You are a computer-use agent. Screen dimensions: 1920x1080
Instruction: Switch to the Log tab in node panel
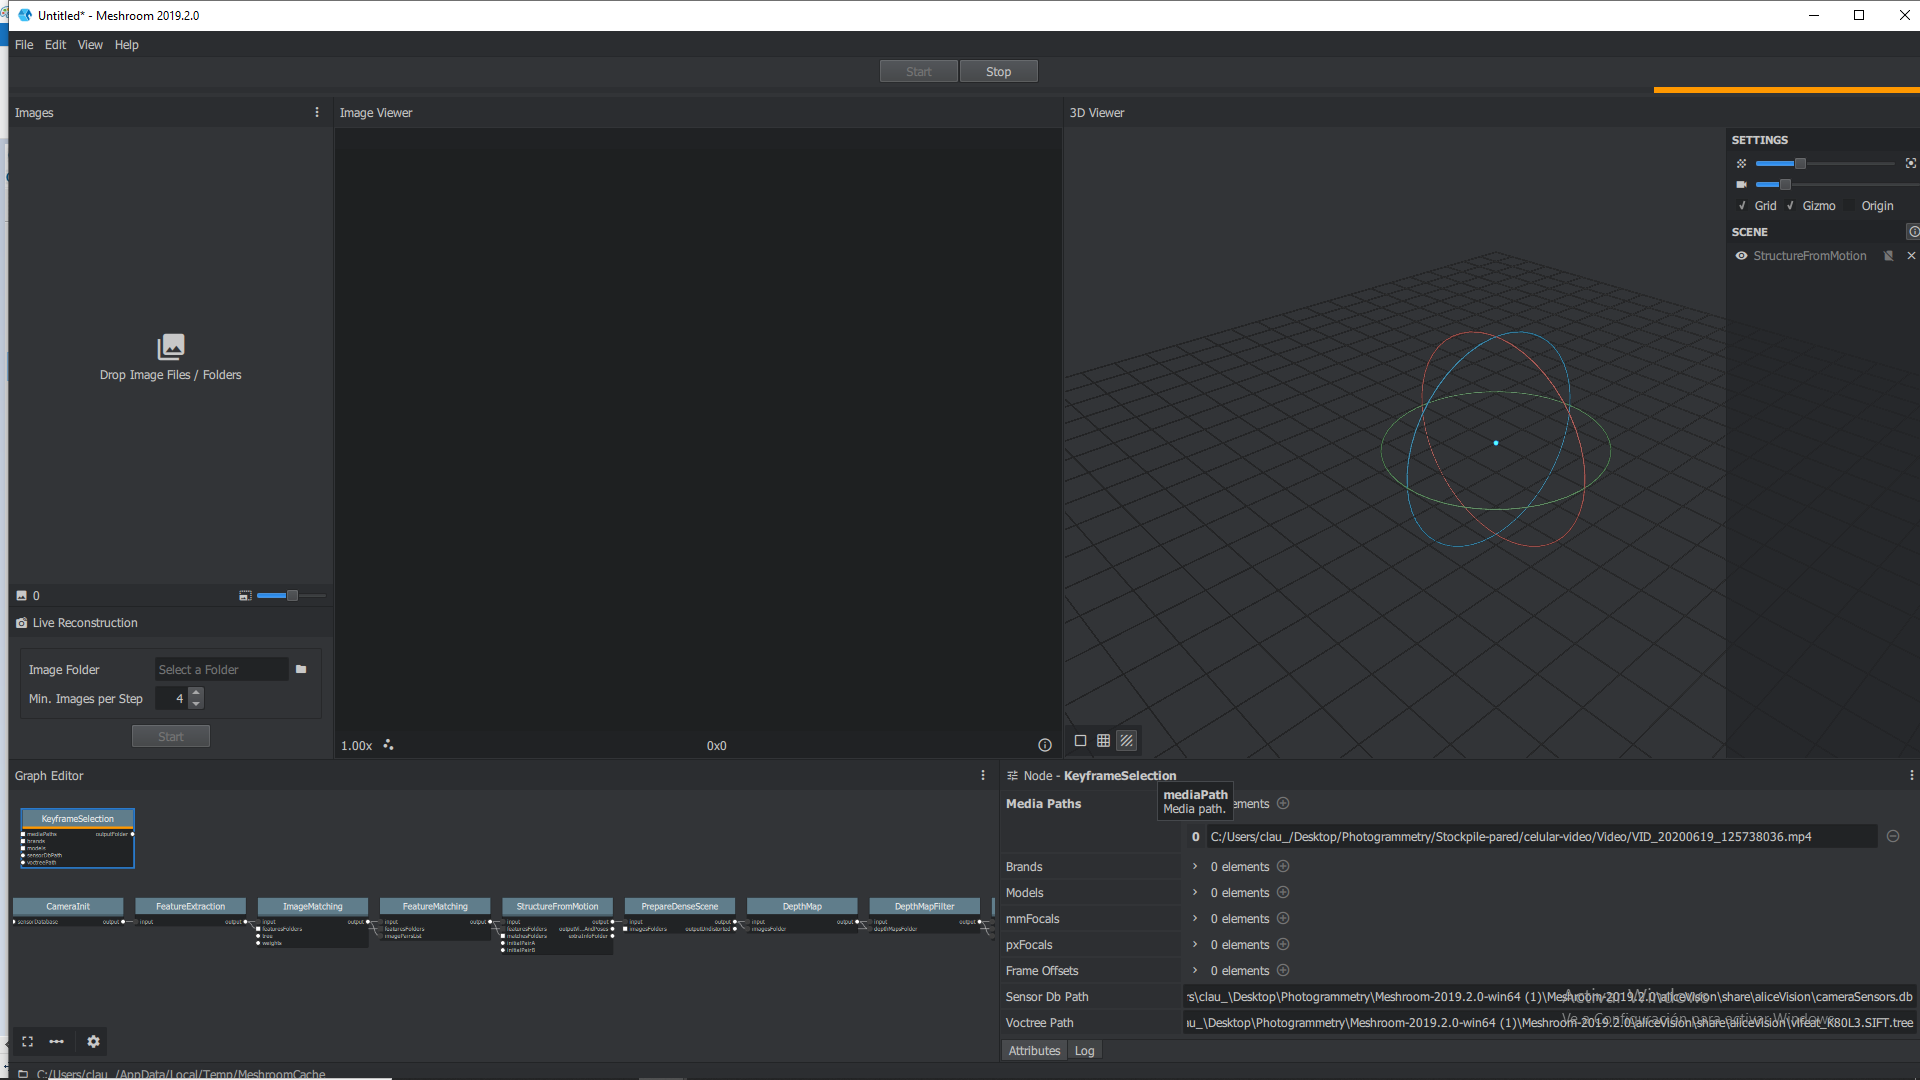1085,1050
